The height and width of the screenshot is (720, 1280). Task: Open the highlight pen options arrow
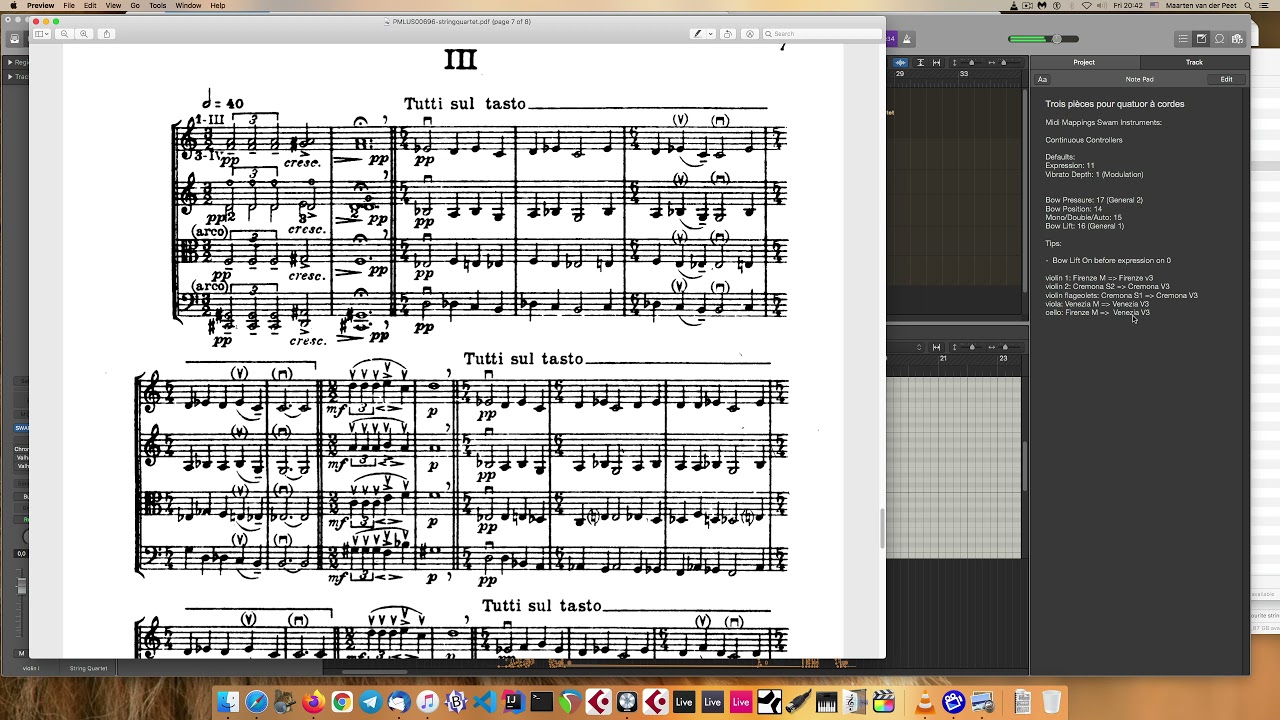pyautogui.click(x=710, y=34)
